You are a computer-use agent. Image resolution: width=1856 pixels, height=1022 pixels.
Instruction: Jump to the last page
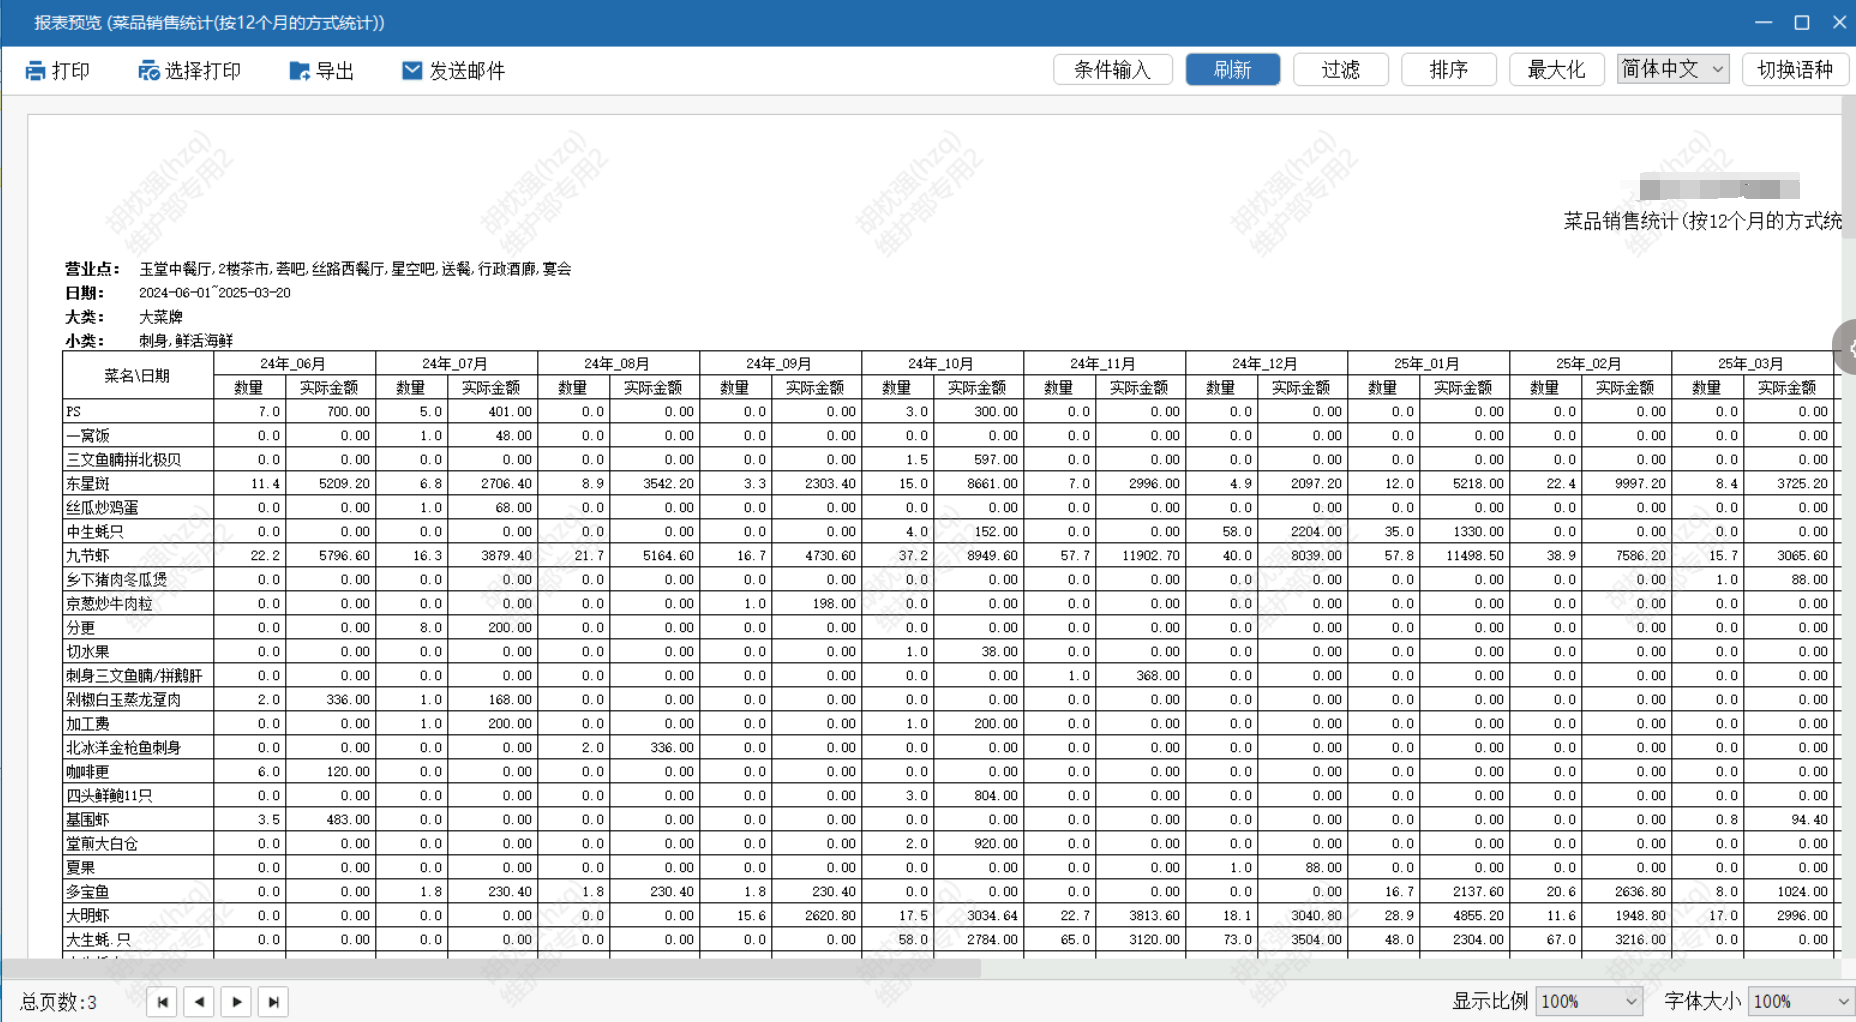273,1002
